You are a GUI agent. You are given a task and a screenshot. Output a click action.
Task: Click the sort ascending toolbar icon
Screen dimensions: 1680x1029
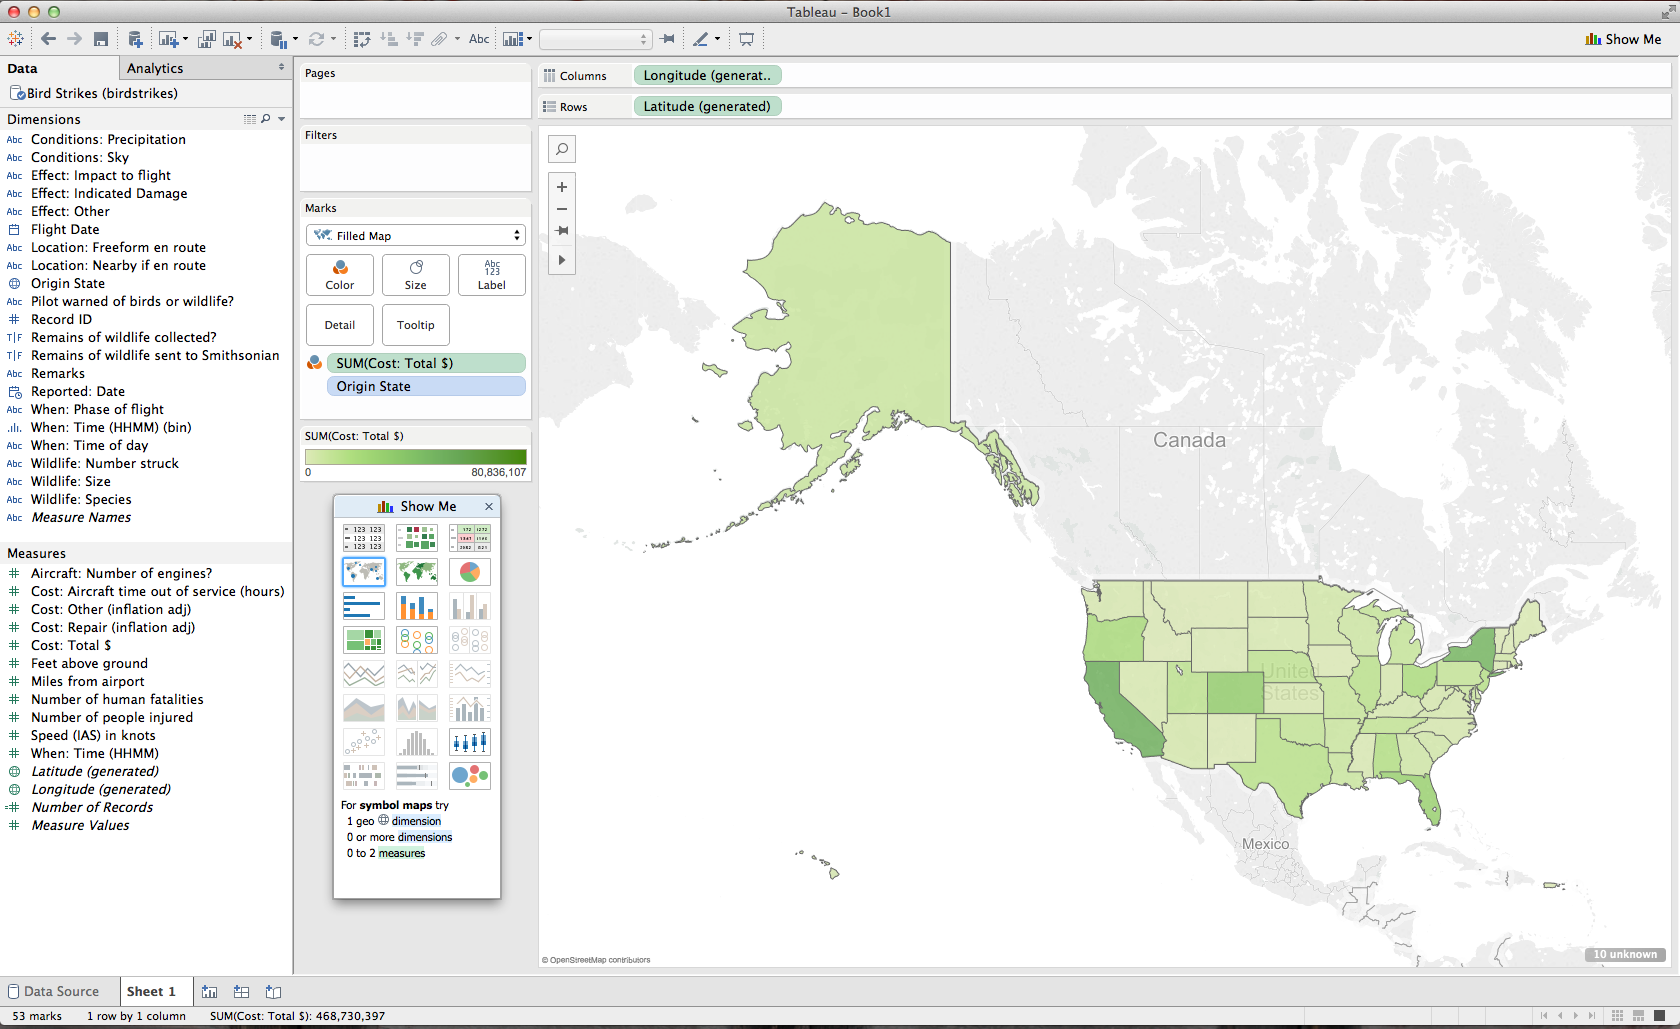389,39
